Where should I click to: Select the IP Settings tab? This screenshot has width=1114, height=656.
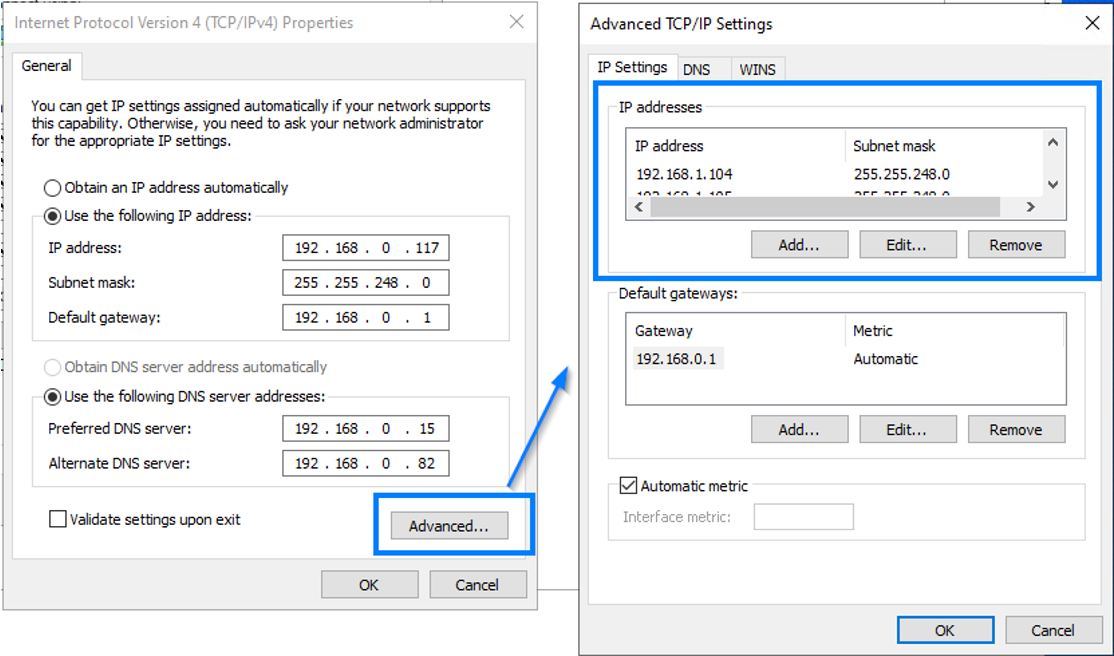(x=632, y=67)
